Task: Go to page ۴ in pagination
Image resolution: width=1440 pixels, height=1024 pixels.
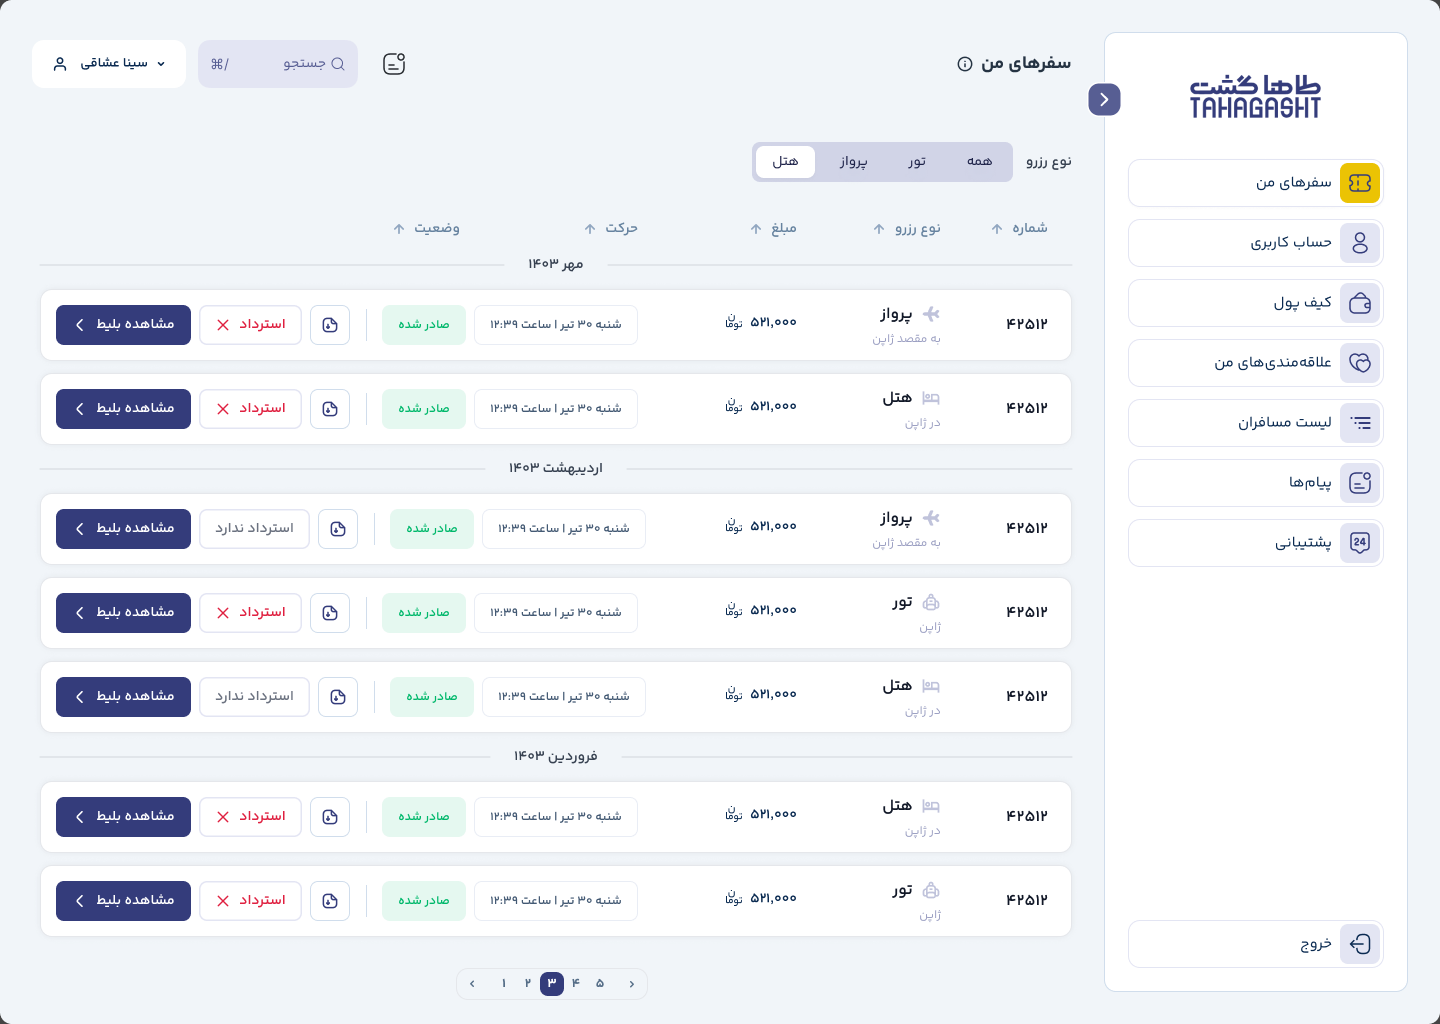Action: (576, 984)
